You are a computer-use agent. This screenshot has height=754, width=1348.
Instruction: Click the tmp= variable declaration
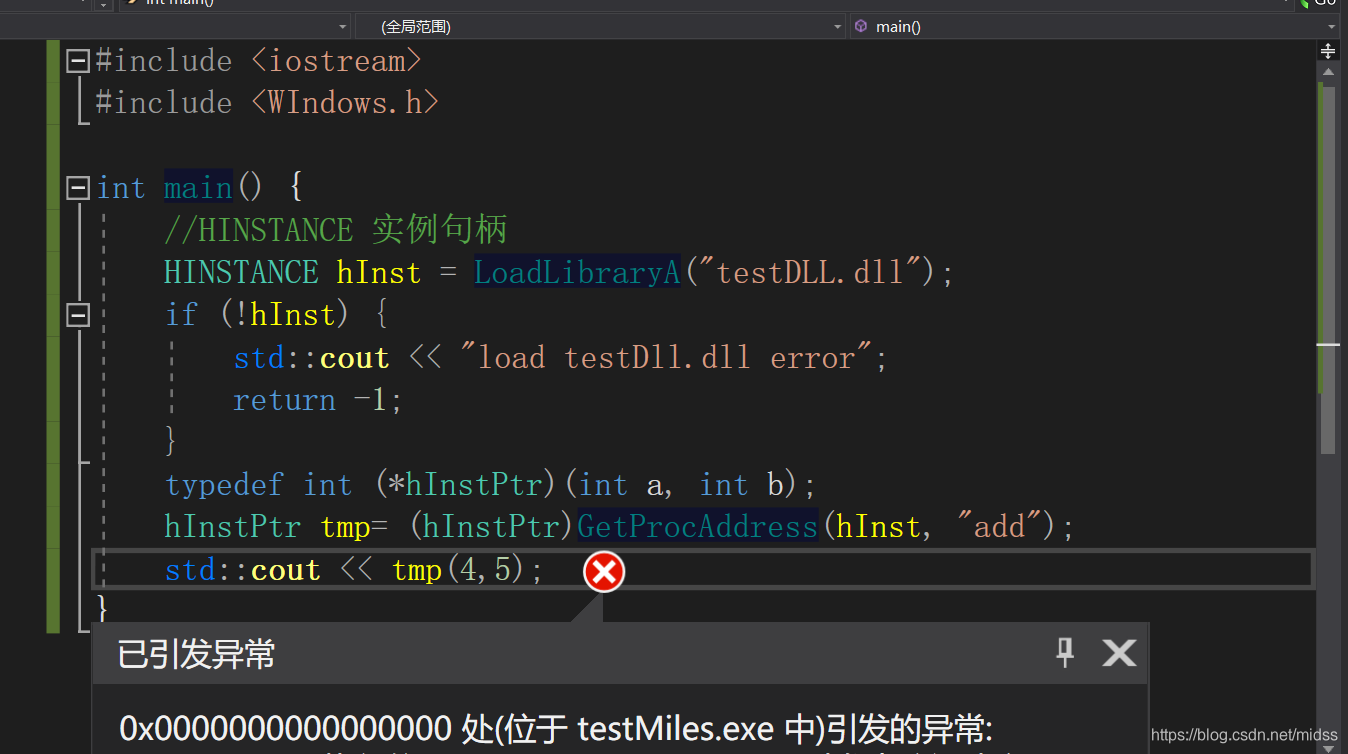354,526
